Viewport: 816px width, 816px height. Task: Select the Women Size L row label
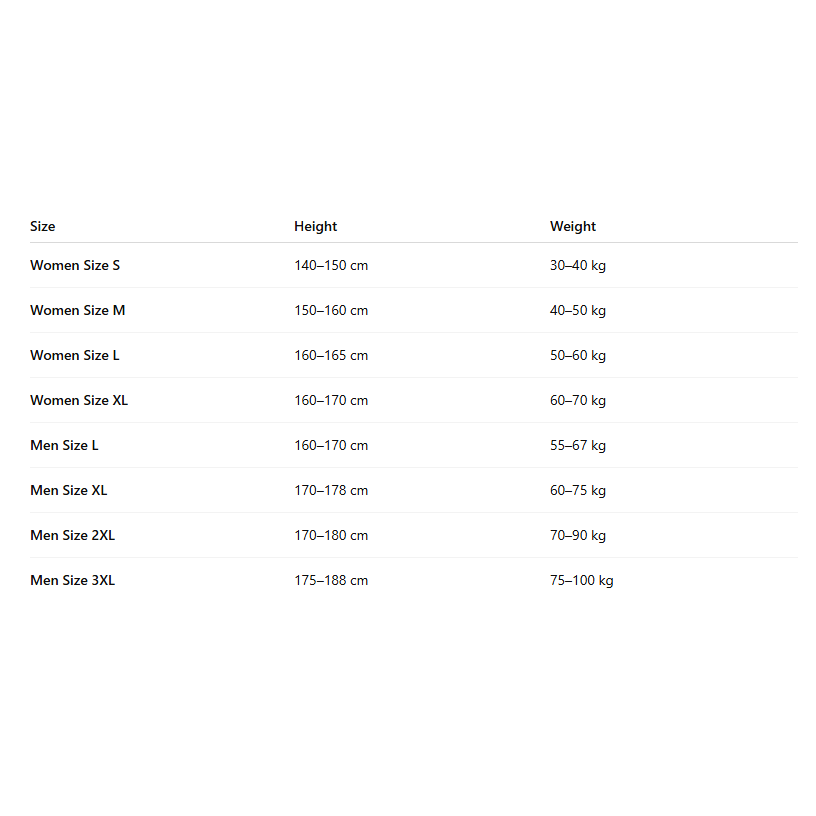75,356
